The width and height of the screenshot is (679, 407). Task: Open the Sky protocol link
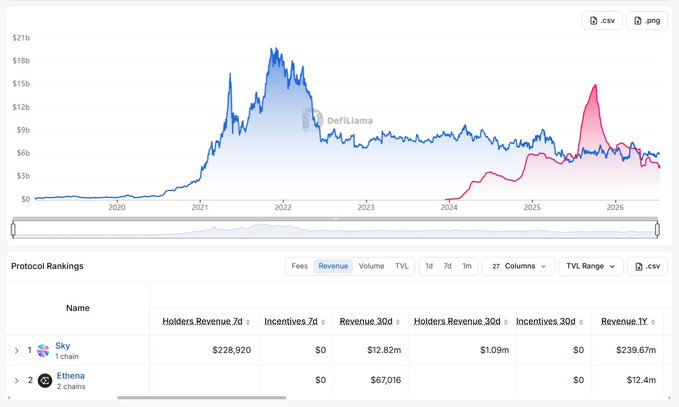click(x=62, y=346)
